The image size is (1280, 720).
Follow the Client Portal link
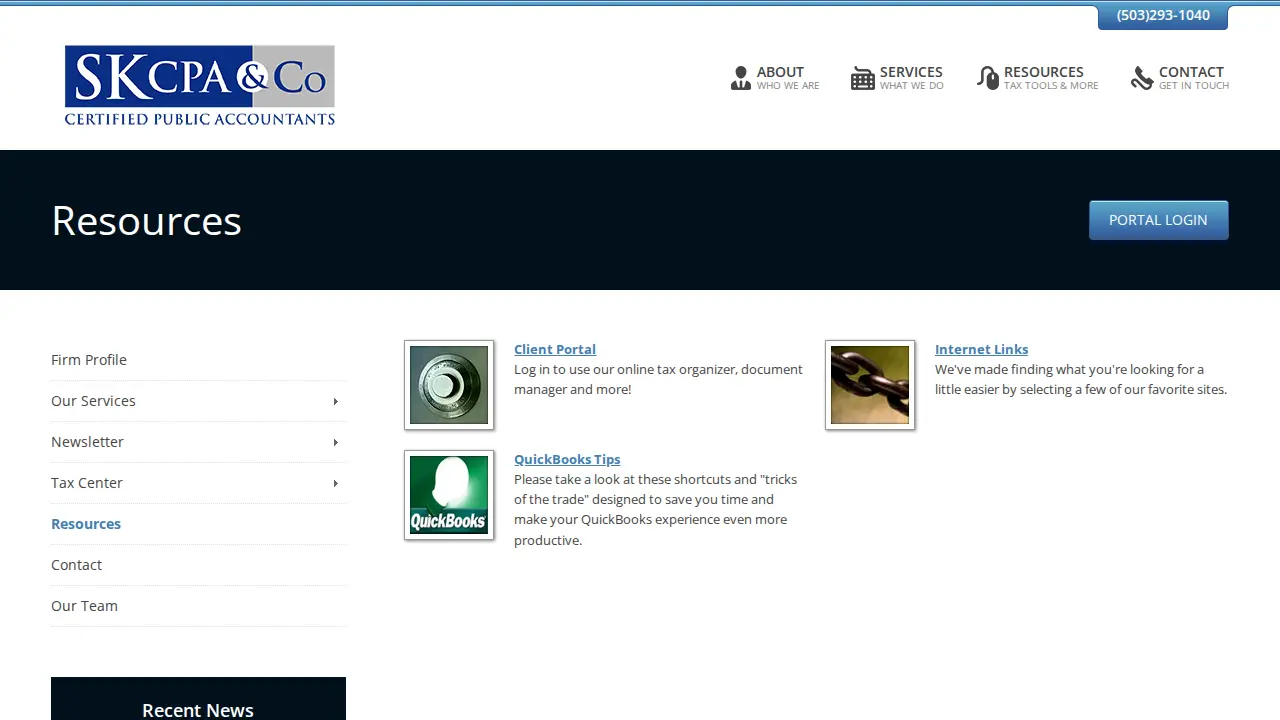coord(555,349)
